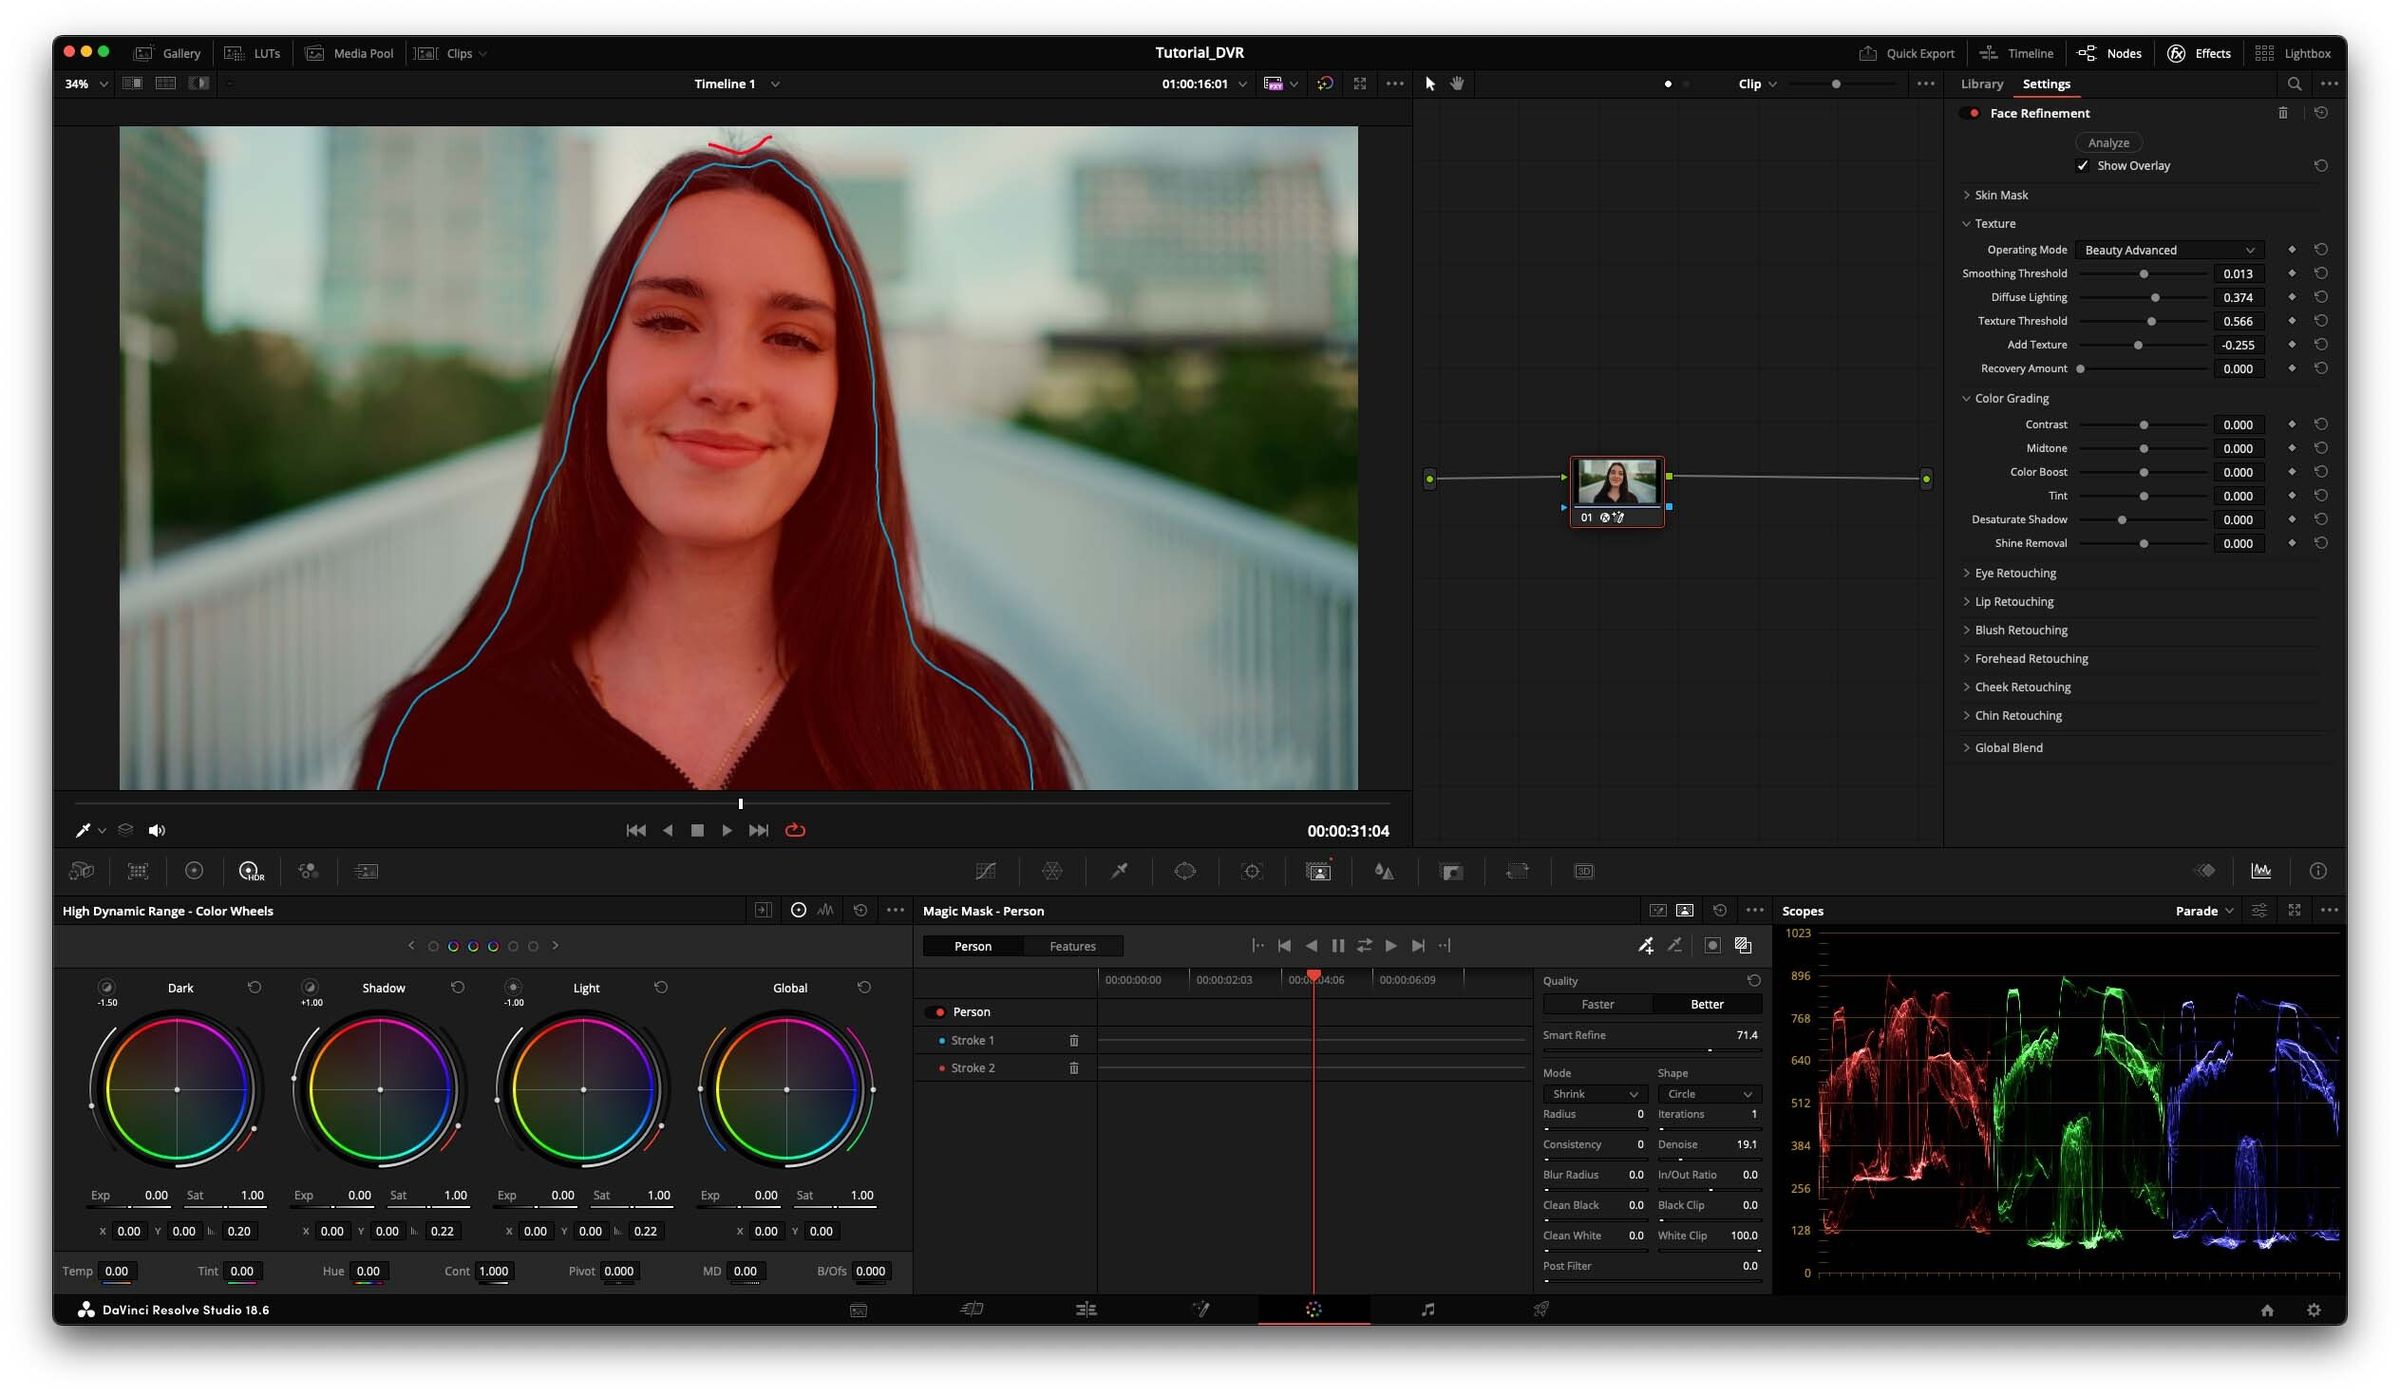Open the Fusion page
This screenshot has height=1395, width=2400.
pos(1200,1309)
